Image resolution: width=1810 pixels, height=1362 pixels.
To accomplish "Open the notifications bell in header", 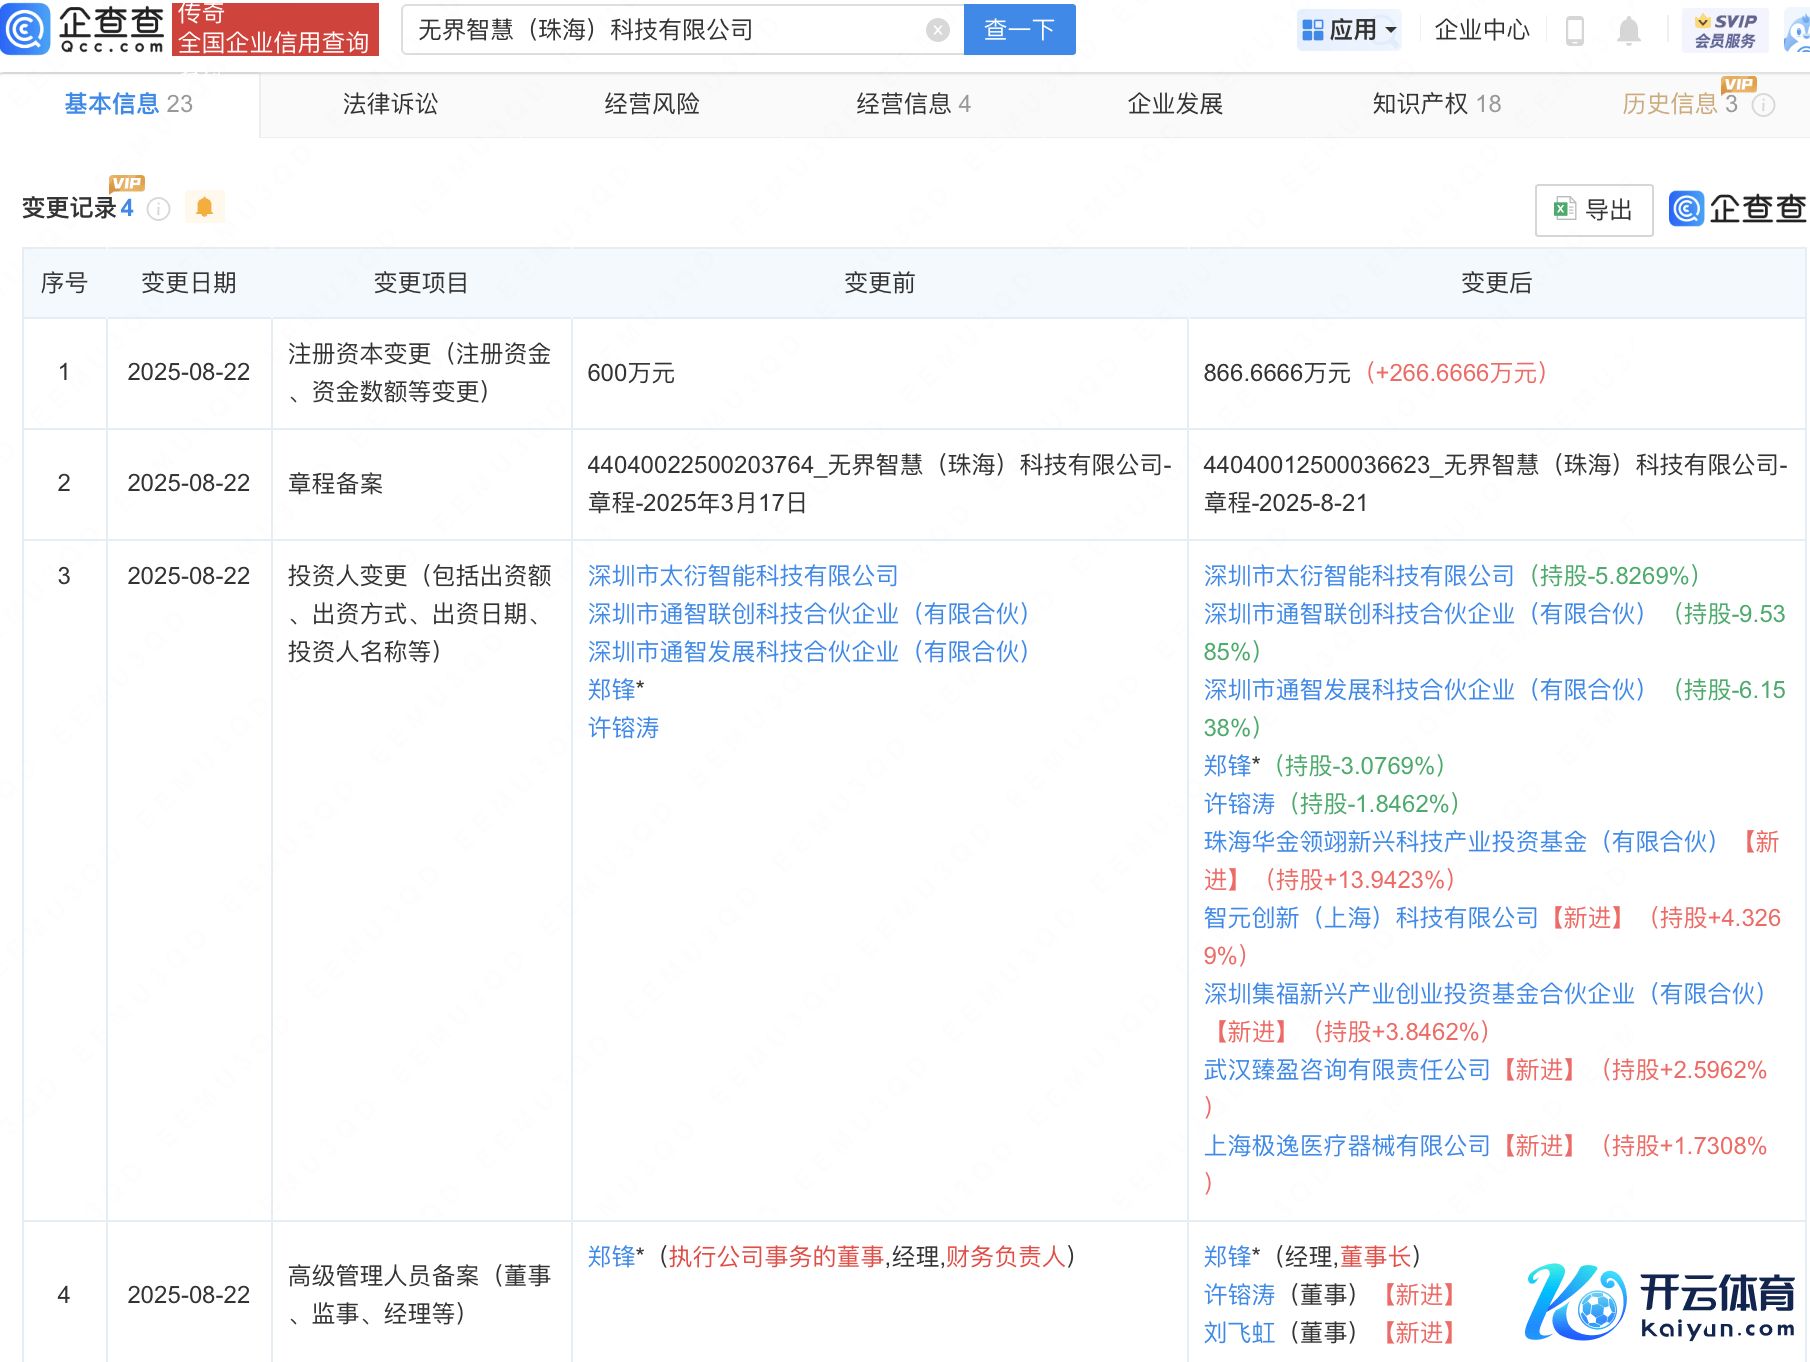I will point(1628,31).
